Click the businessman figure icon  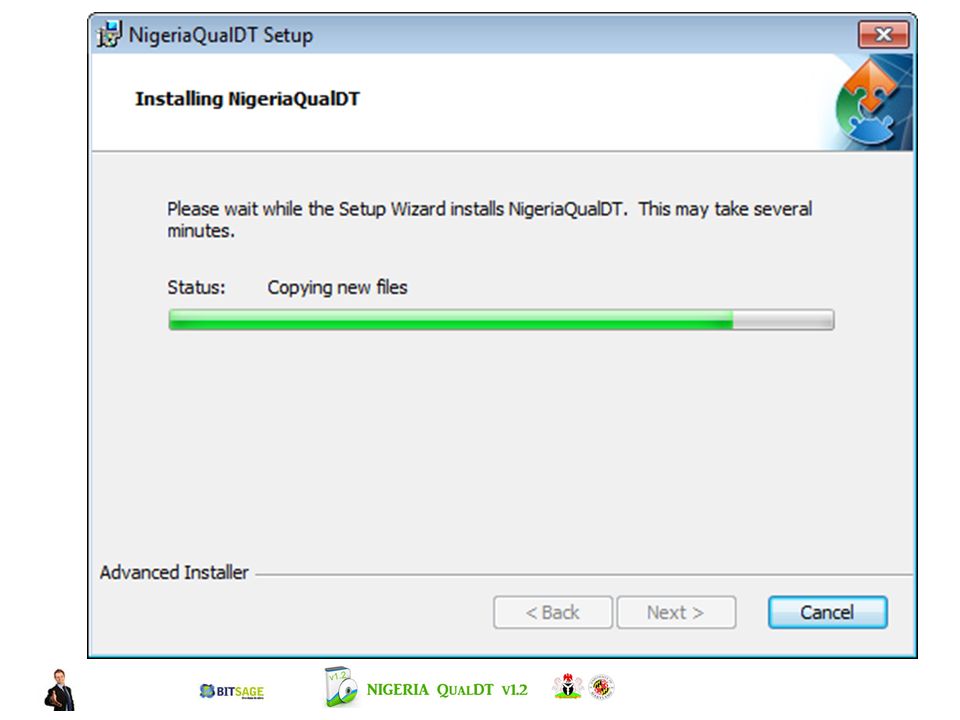pos(59,690)
